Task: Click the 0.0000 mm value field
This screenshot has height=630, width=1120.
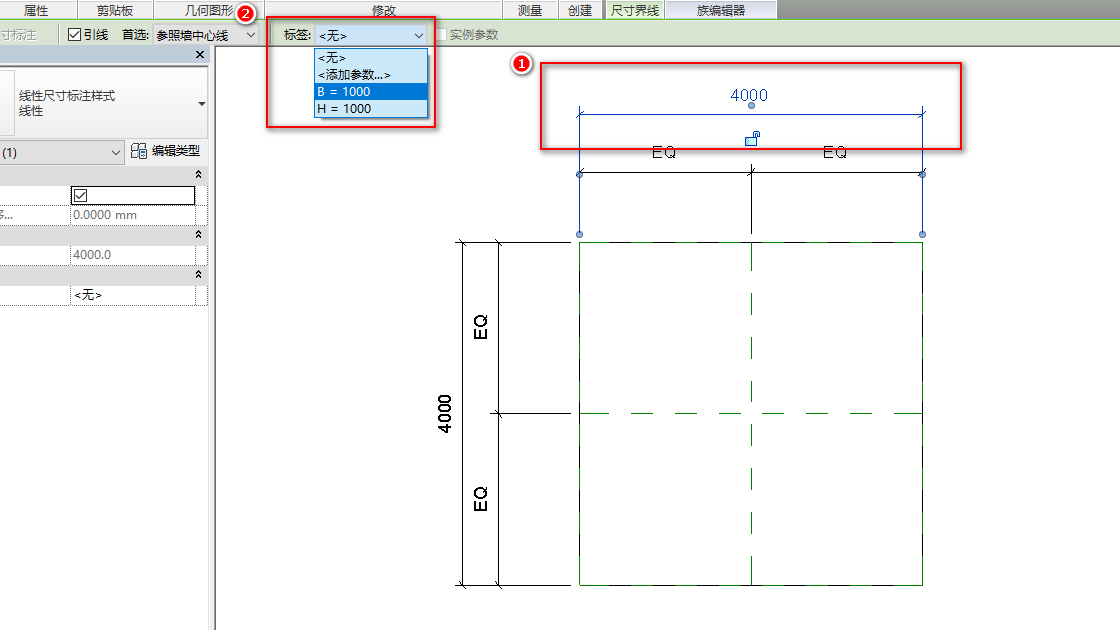Action: point(133,215)
